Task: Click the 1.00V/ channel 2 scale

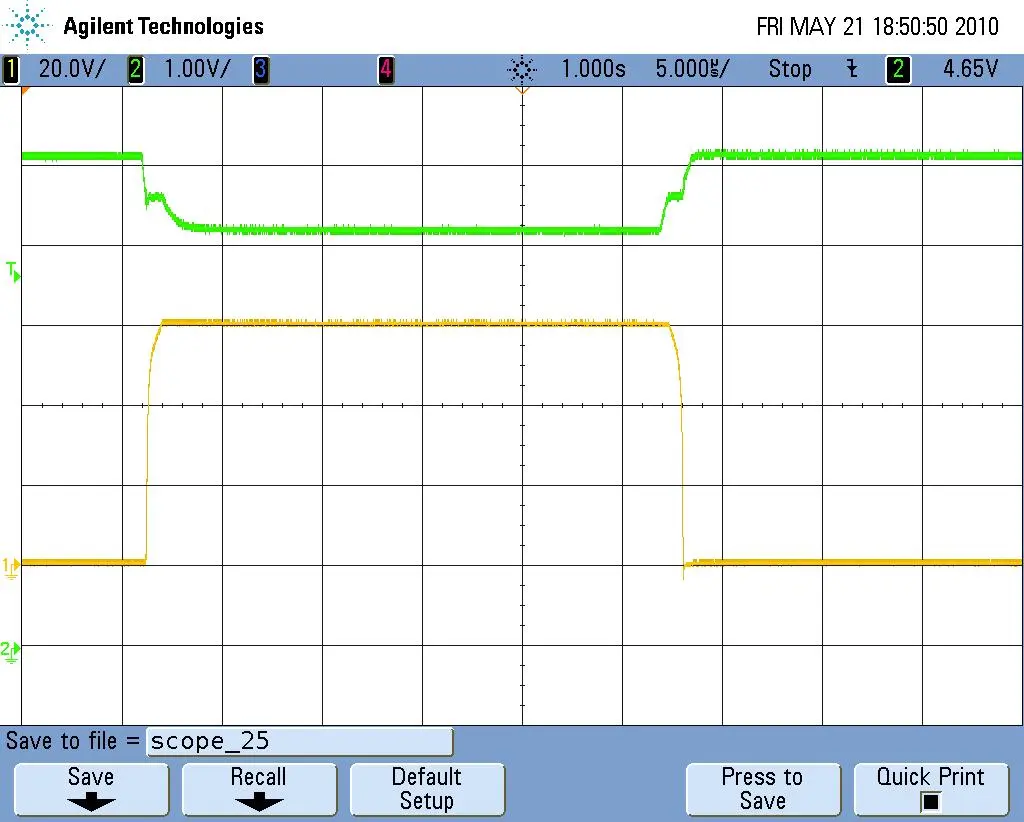Action: [x=197, y=69]
